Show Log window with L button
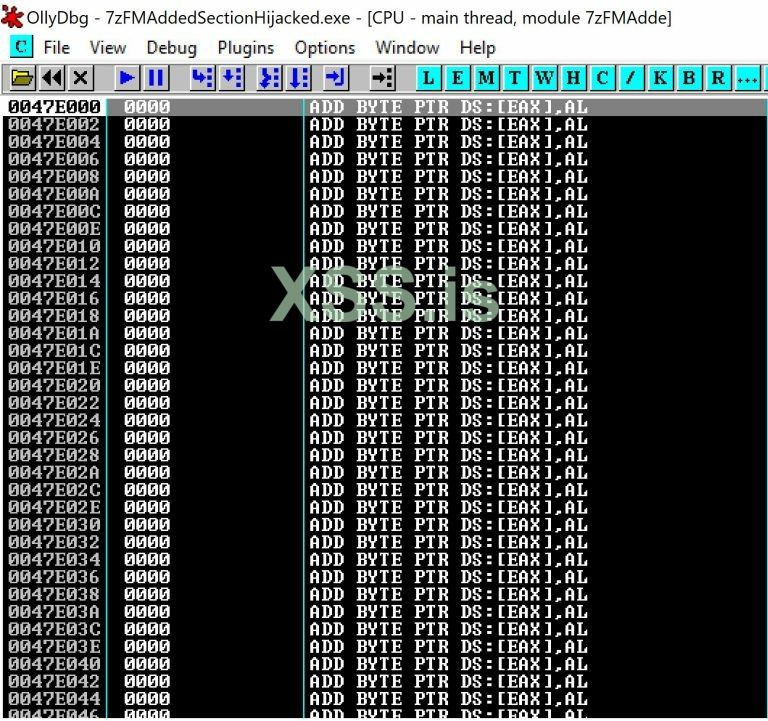The width and height of the screenshot is (768, 721). (429, 78)
